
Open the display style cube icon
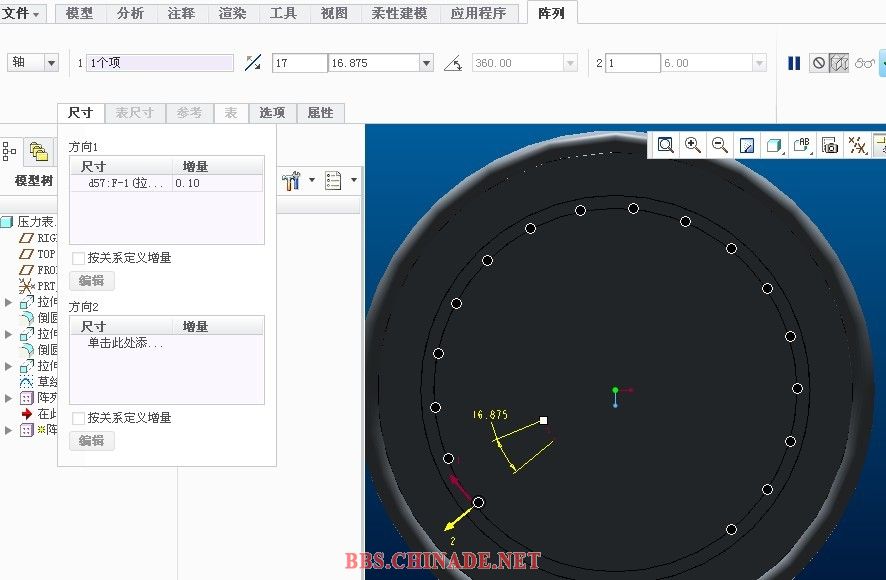pos(774,145)
